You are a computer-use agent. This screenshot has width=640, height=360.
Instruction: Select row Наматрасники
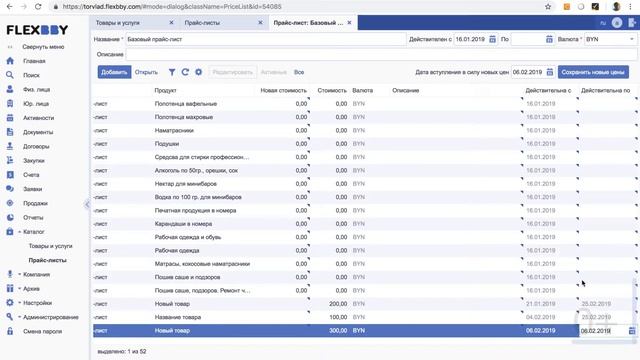[364, 131]
